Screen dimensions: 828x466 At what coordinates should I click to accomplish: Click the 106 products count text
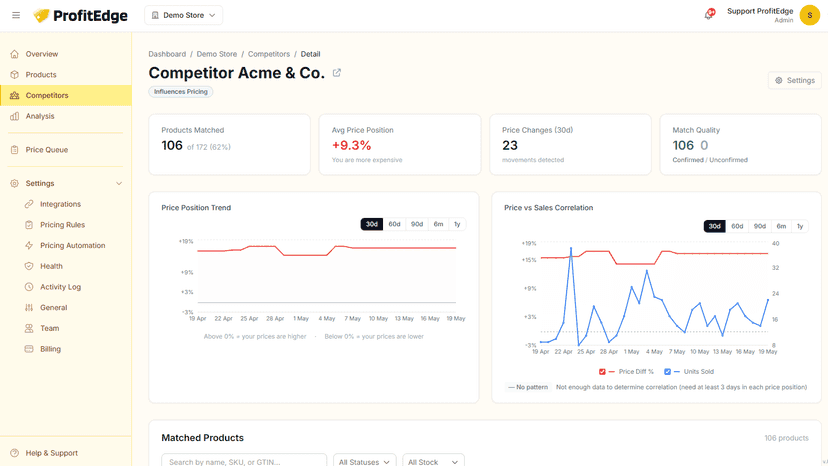tap(786, 438)
